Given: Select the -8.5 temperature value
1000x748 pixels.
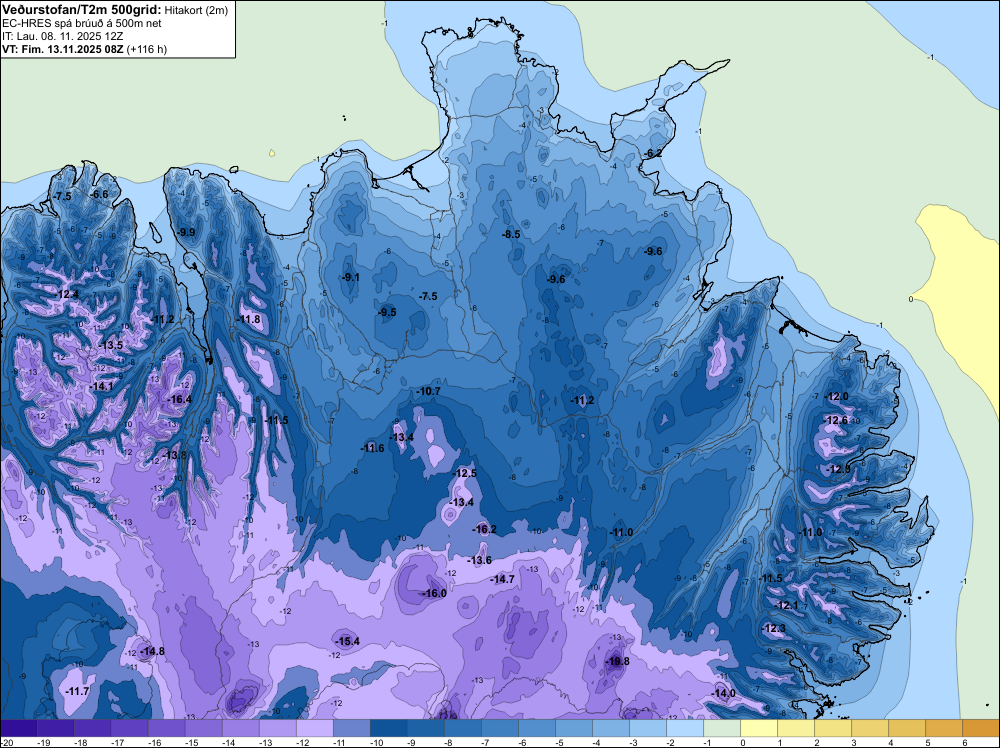Looking at the screenshot, I should point(511,234).
